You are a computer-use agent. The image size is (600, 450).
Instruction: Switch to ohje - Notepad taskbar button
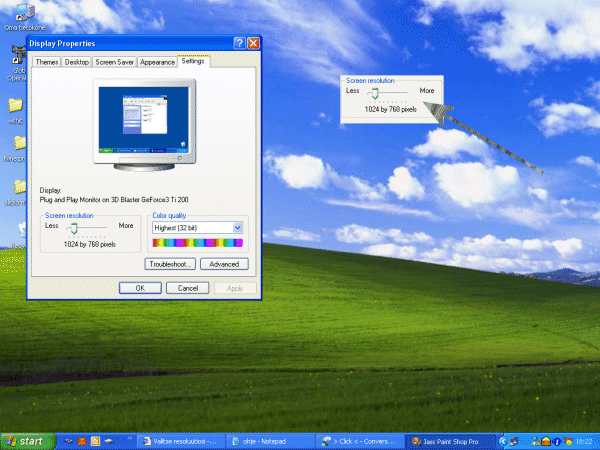click(271, 442)
